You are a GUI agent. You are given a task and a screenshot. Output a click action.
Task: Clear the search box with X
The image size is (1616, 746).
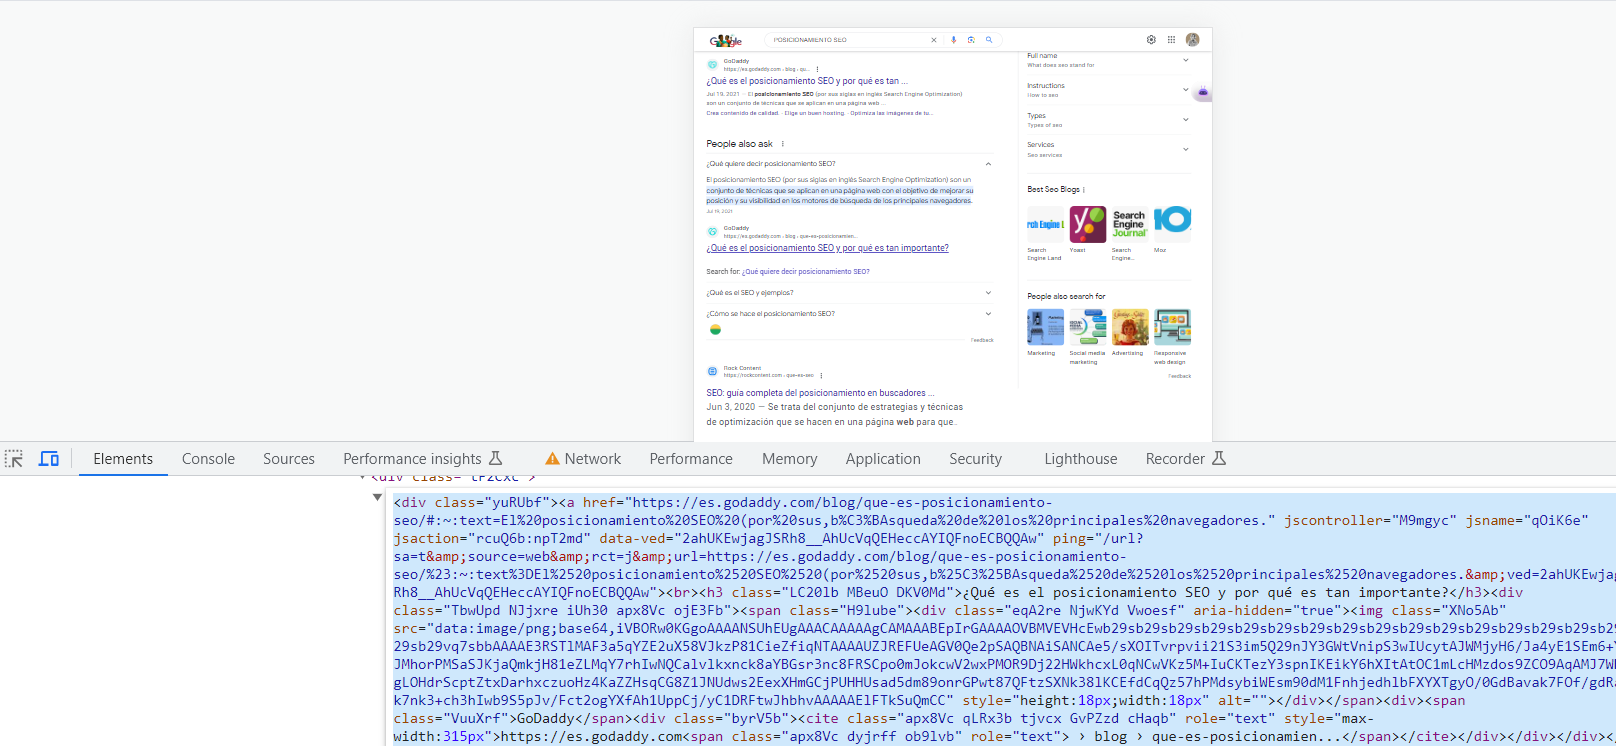934,40
